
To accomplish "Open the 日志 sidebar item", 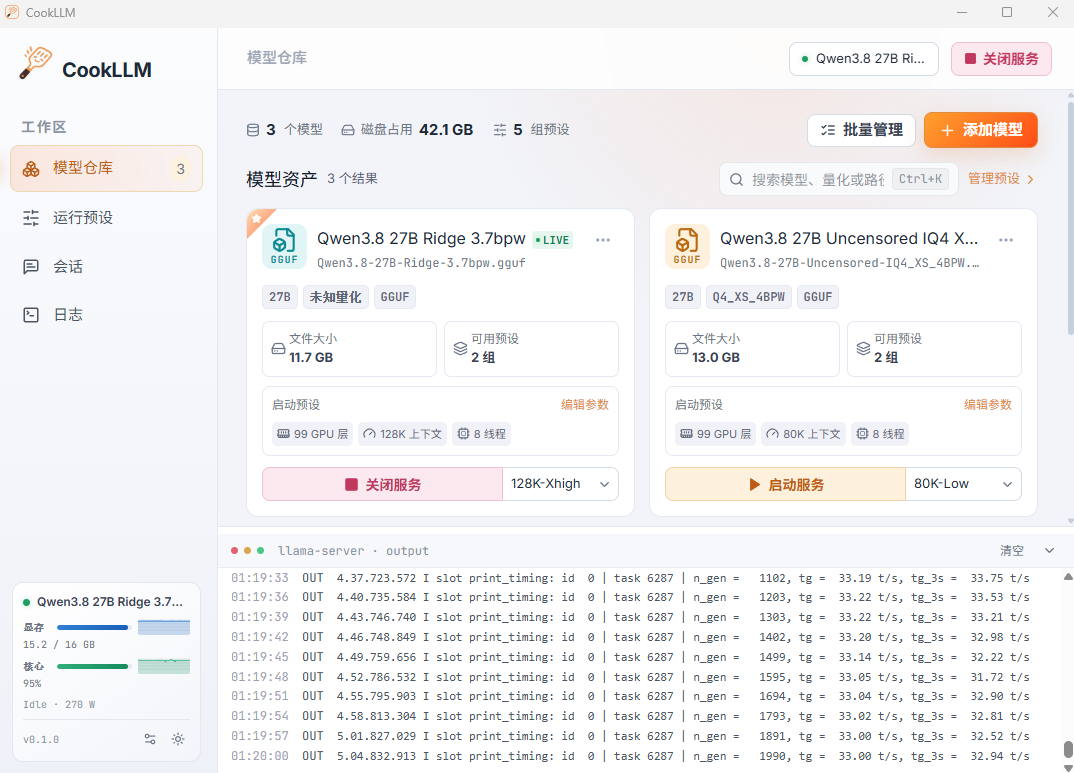I will click(x=106, y=315).
